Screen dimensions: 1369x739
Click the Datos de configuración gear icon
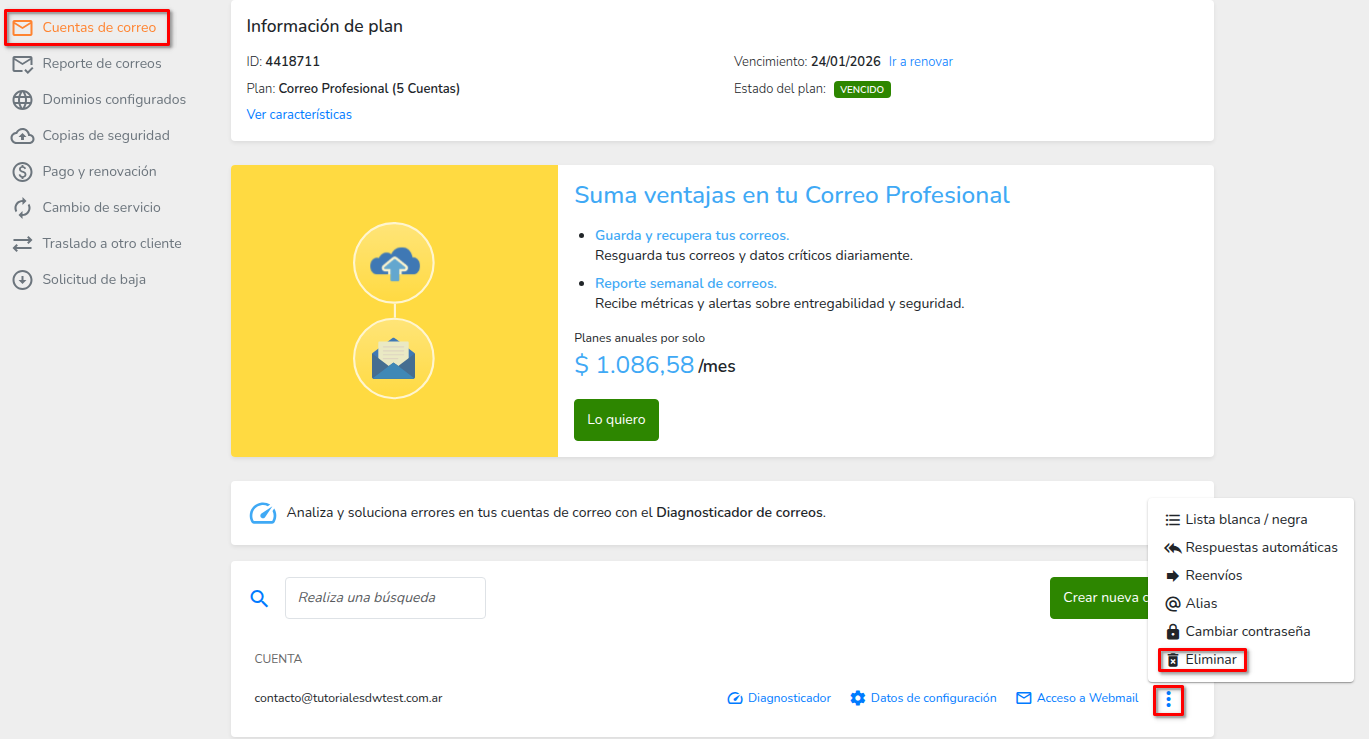tap(857, 698)
